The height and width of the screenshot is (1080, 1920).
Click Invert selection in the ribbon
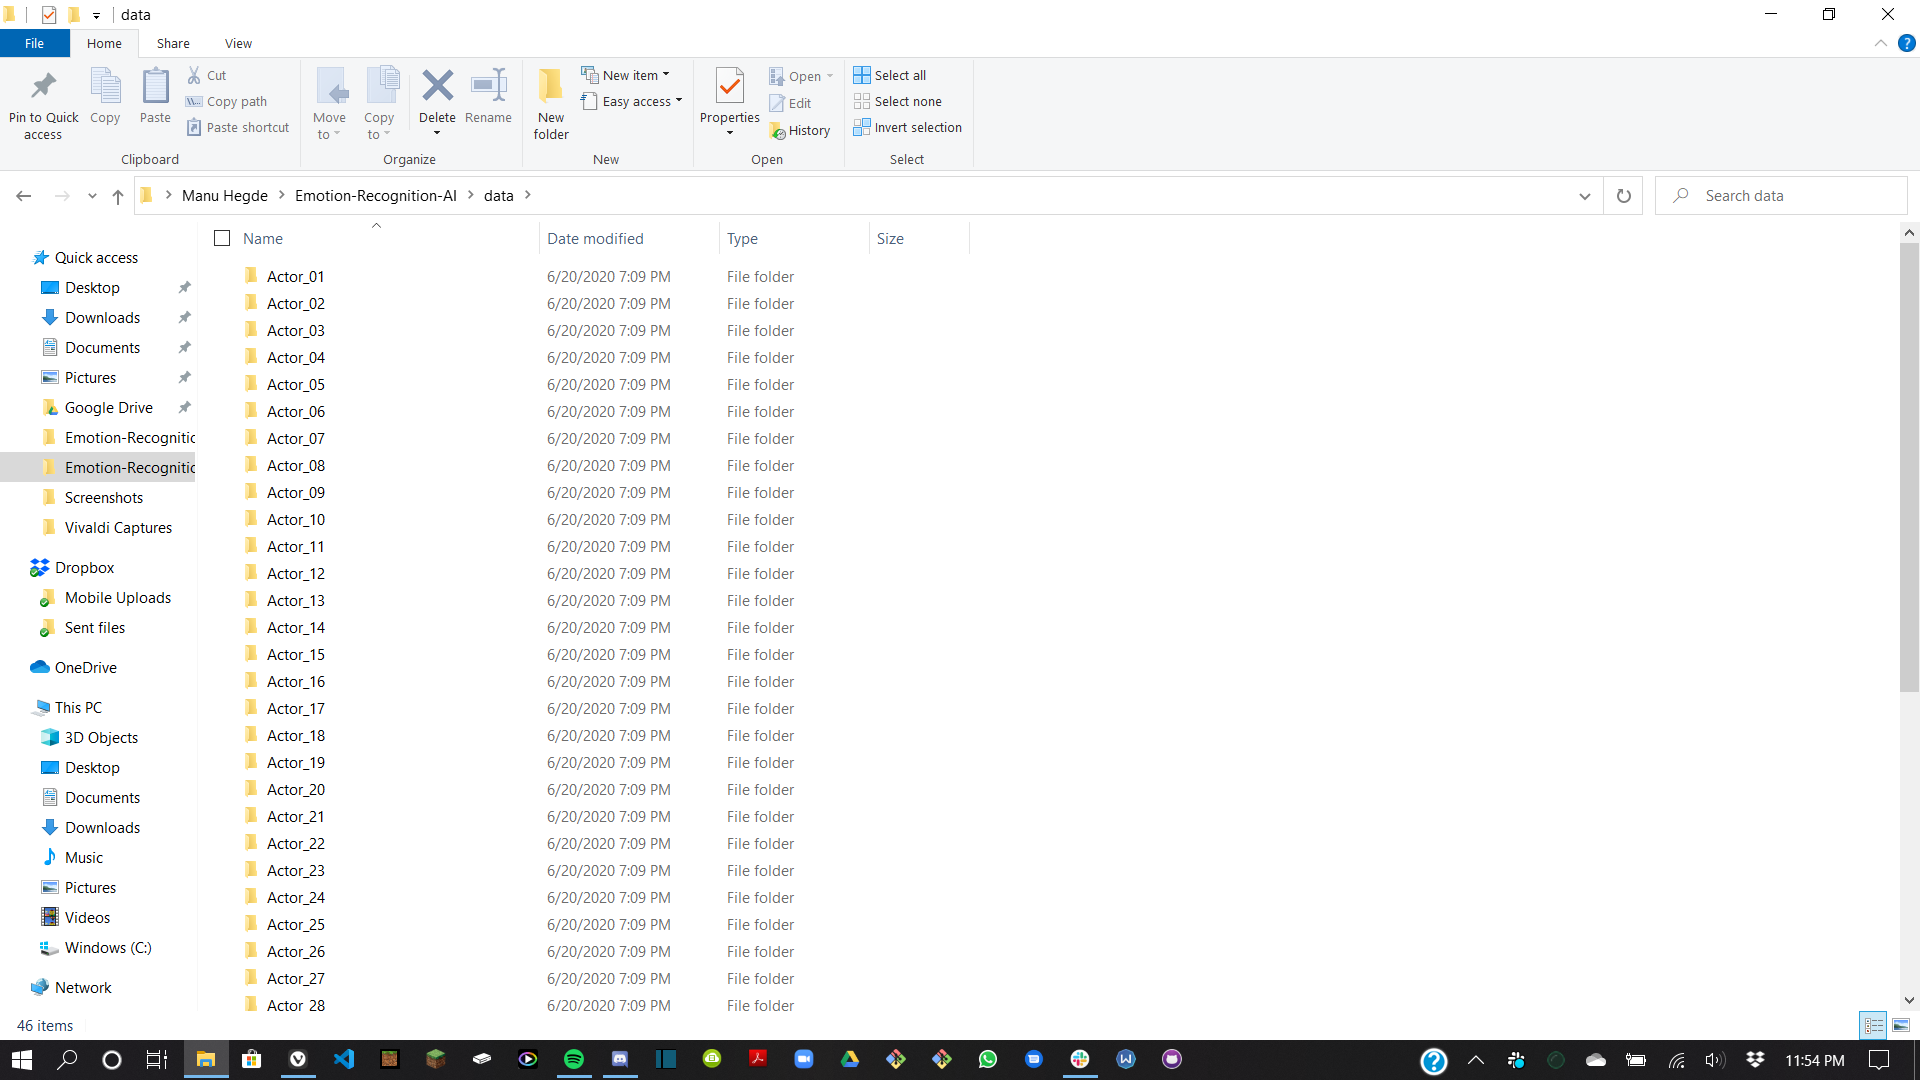(907, 127)
